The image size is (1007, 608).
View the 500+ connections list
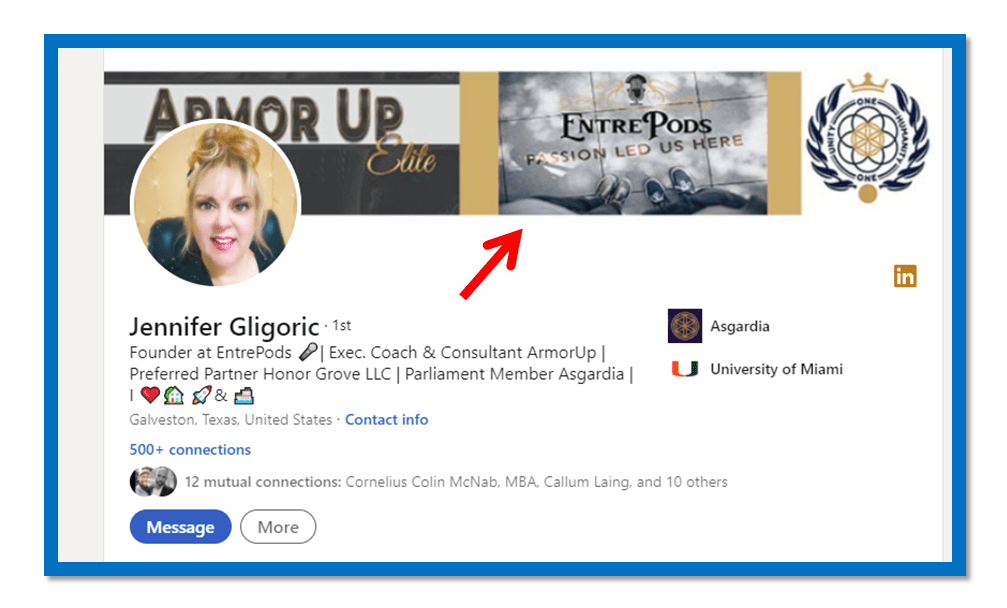pyautogui.click(x=190, y=449)
